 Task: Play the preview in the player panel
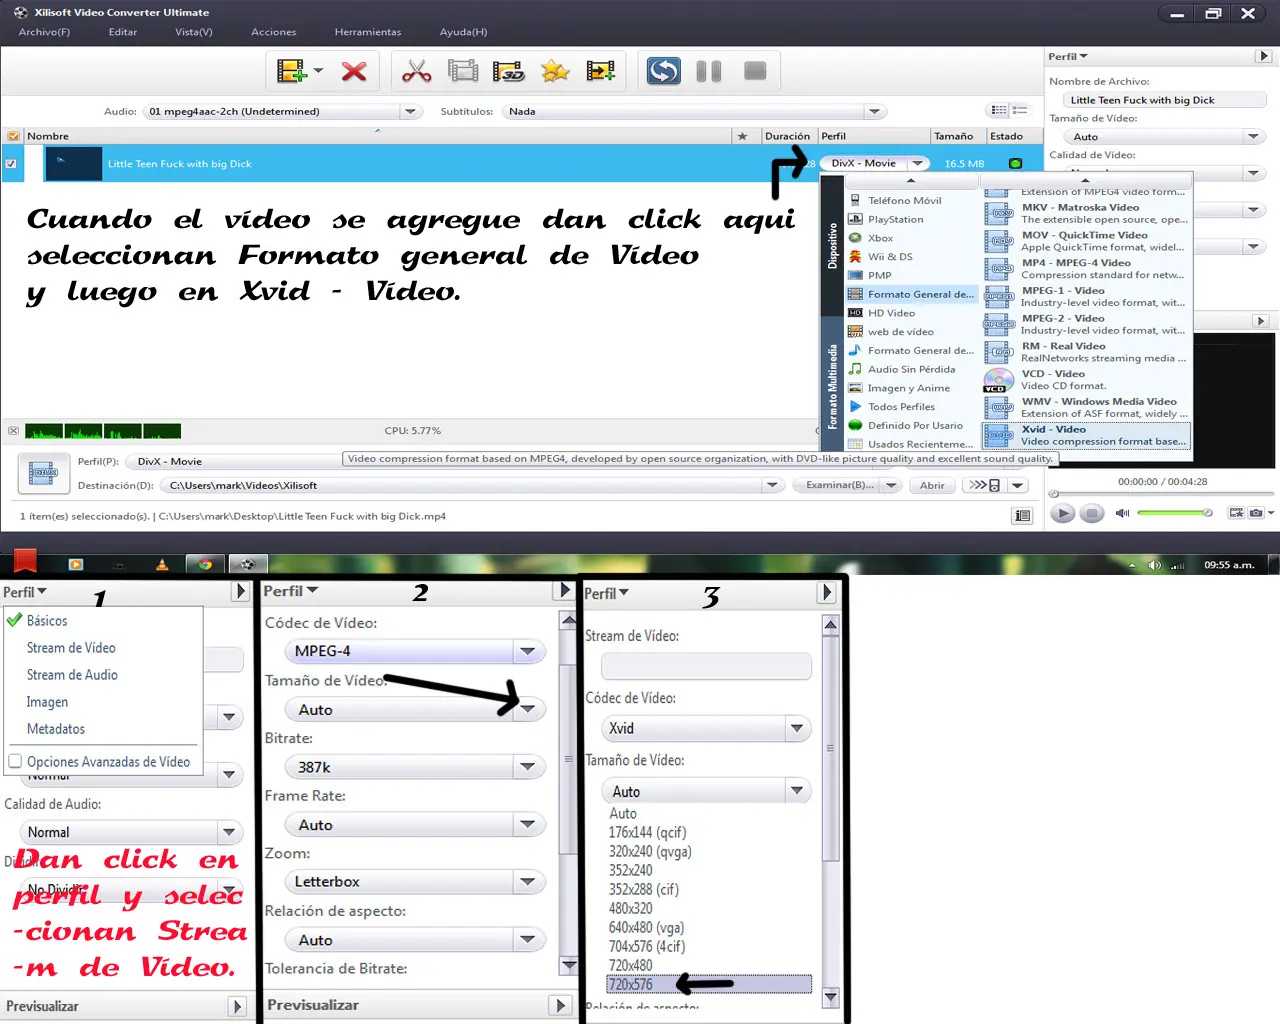[1062, 513]
